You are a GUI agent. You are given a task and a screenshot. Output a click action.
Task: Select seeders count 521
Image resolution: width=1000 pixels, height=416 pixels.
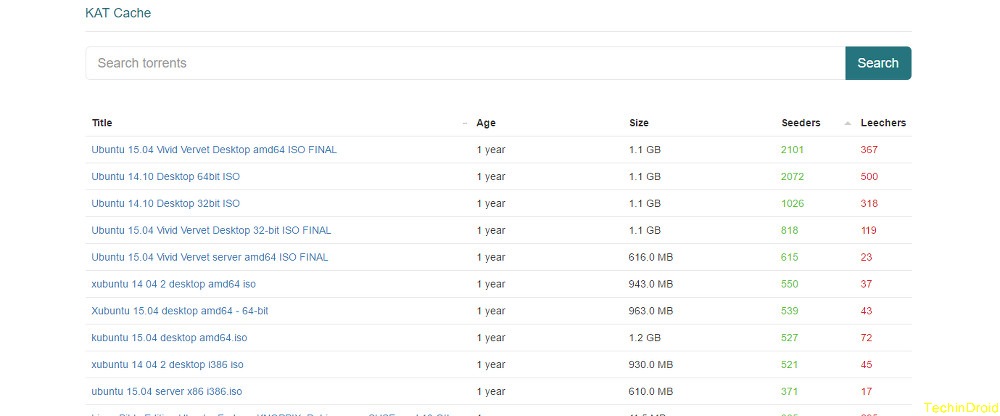tap(789, 365)
